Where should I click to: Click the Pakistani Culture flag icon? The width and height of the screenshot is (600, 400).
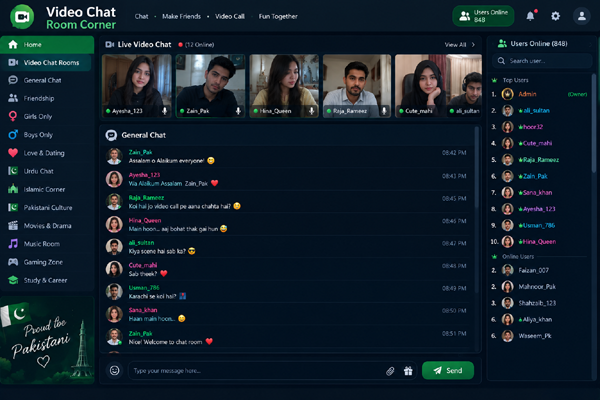pos(13,207)
